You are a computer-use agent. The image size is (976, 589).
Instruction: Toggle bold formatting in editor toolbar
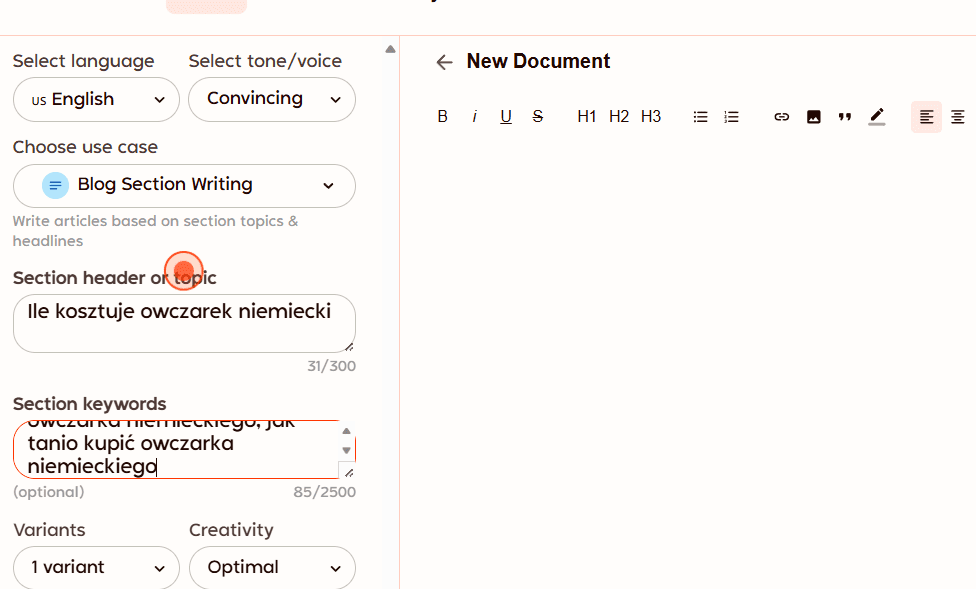(442, 117)
